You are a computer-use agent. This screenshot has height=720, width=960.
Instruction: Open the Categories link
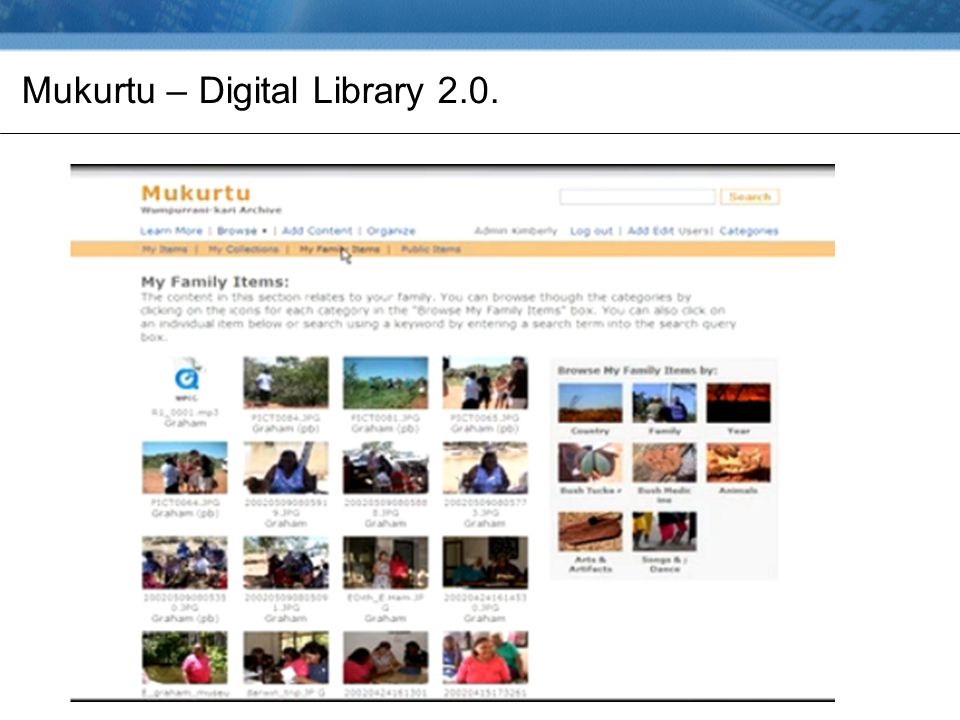[x=749, y=231]
